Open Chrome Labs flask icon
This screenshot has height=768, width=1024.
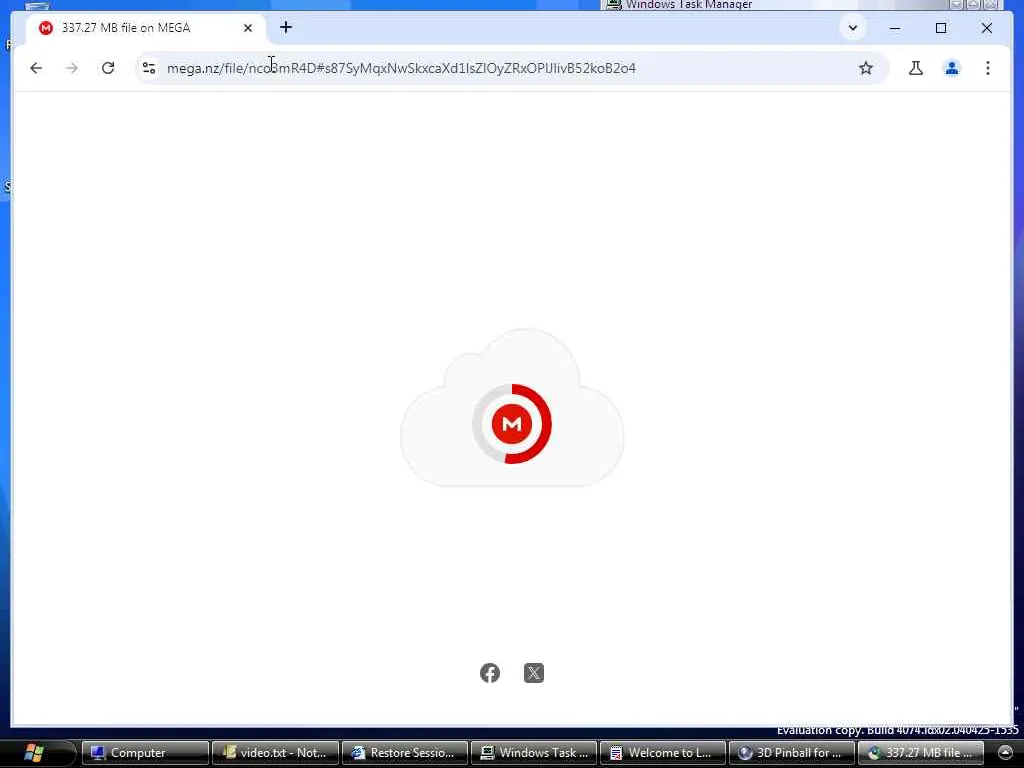coord(916,68)
